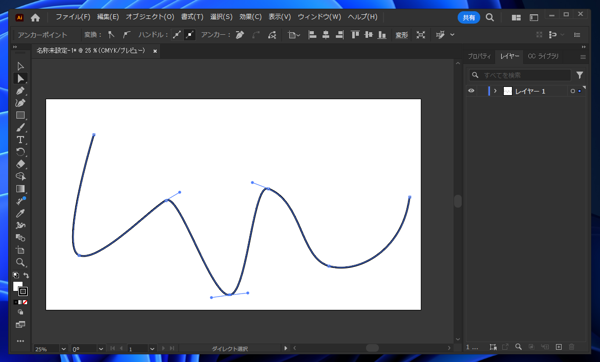This screenshot has height=362, width=600.
Task: Select the Pen tool in toolbar
Action: click(20, 91)
